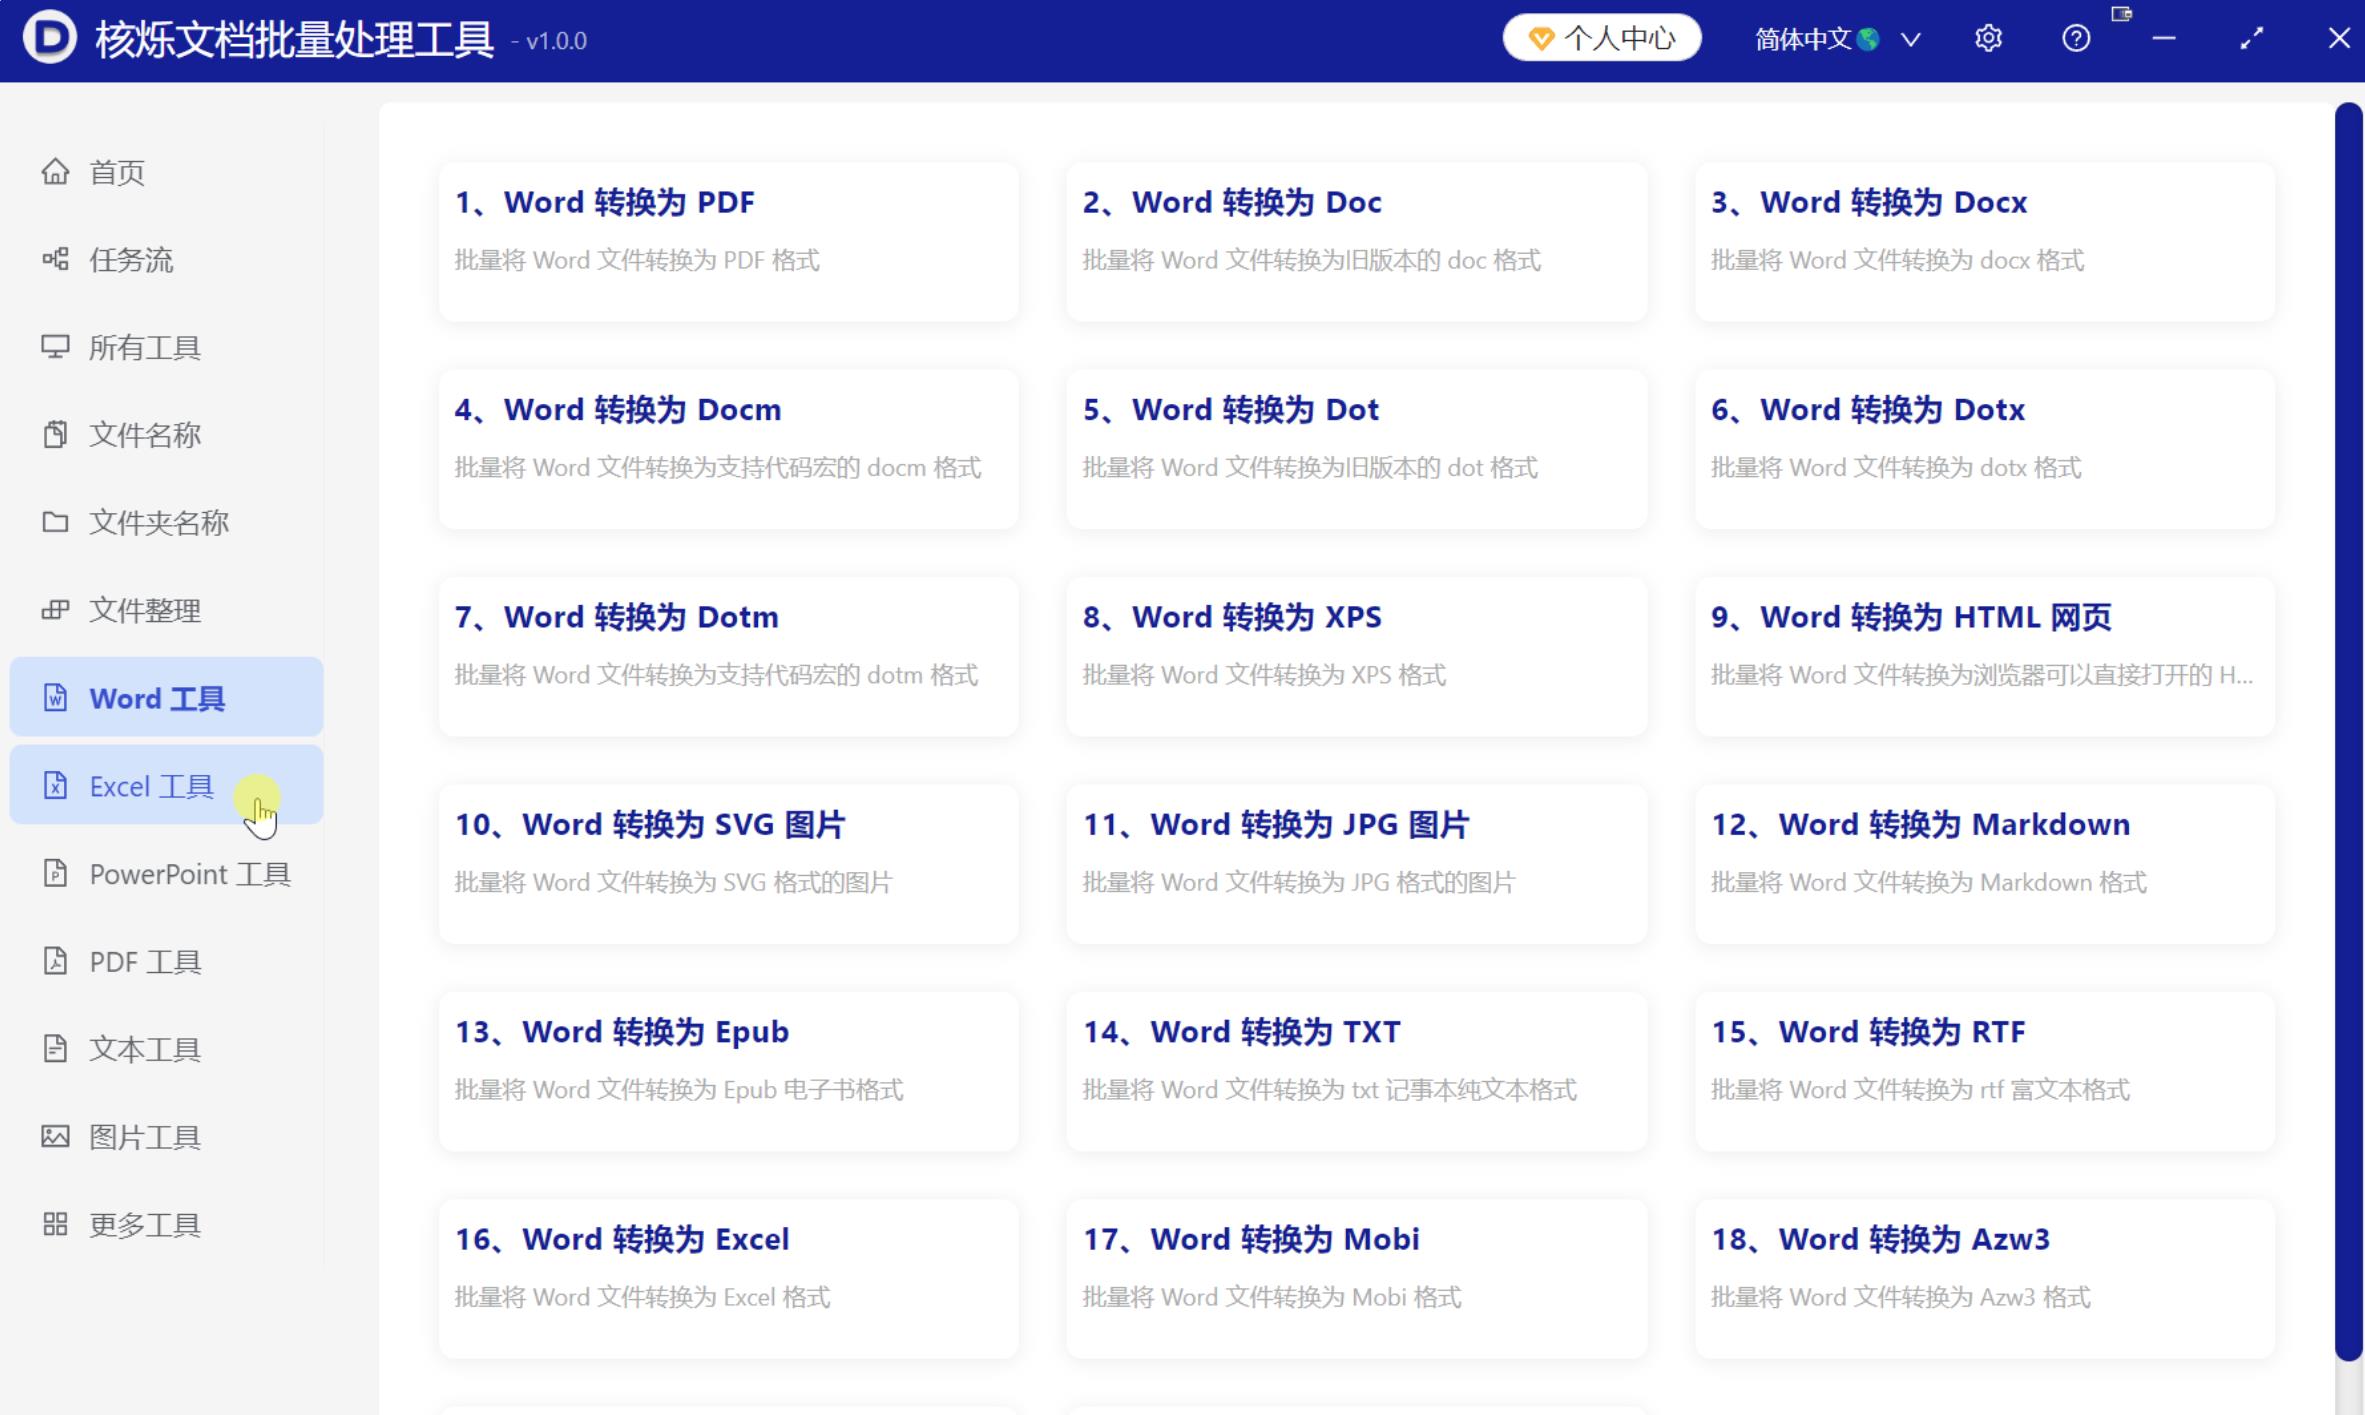Viewport: 2365px width, 1415px height.
Task: Open 文本工具 section in sidebar
Action: [x=145, y=1049]
